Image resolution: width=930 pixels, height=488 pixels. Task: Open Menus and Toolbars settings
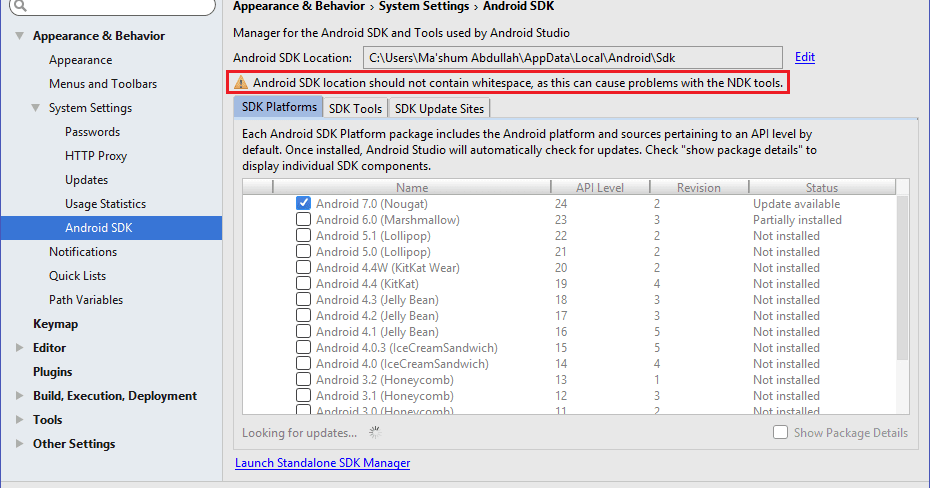click(103, 84)
